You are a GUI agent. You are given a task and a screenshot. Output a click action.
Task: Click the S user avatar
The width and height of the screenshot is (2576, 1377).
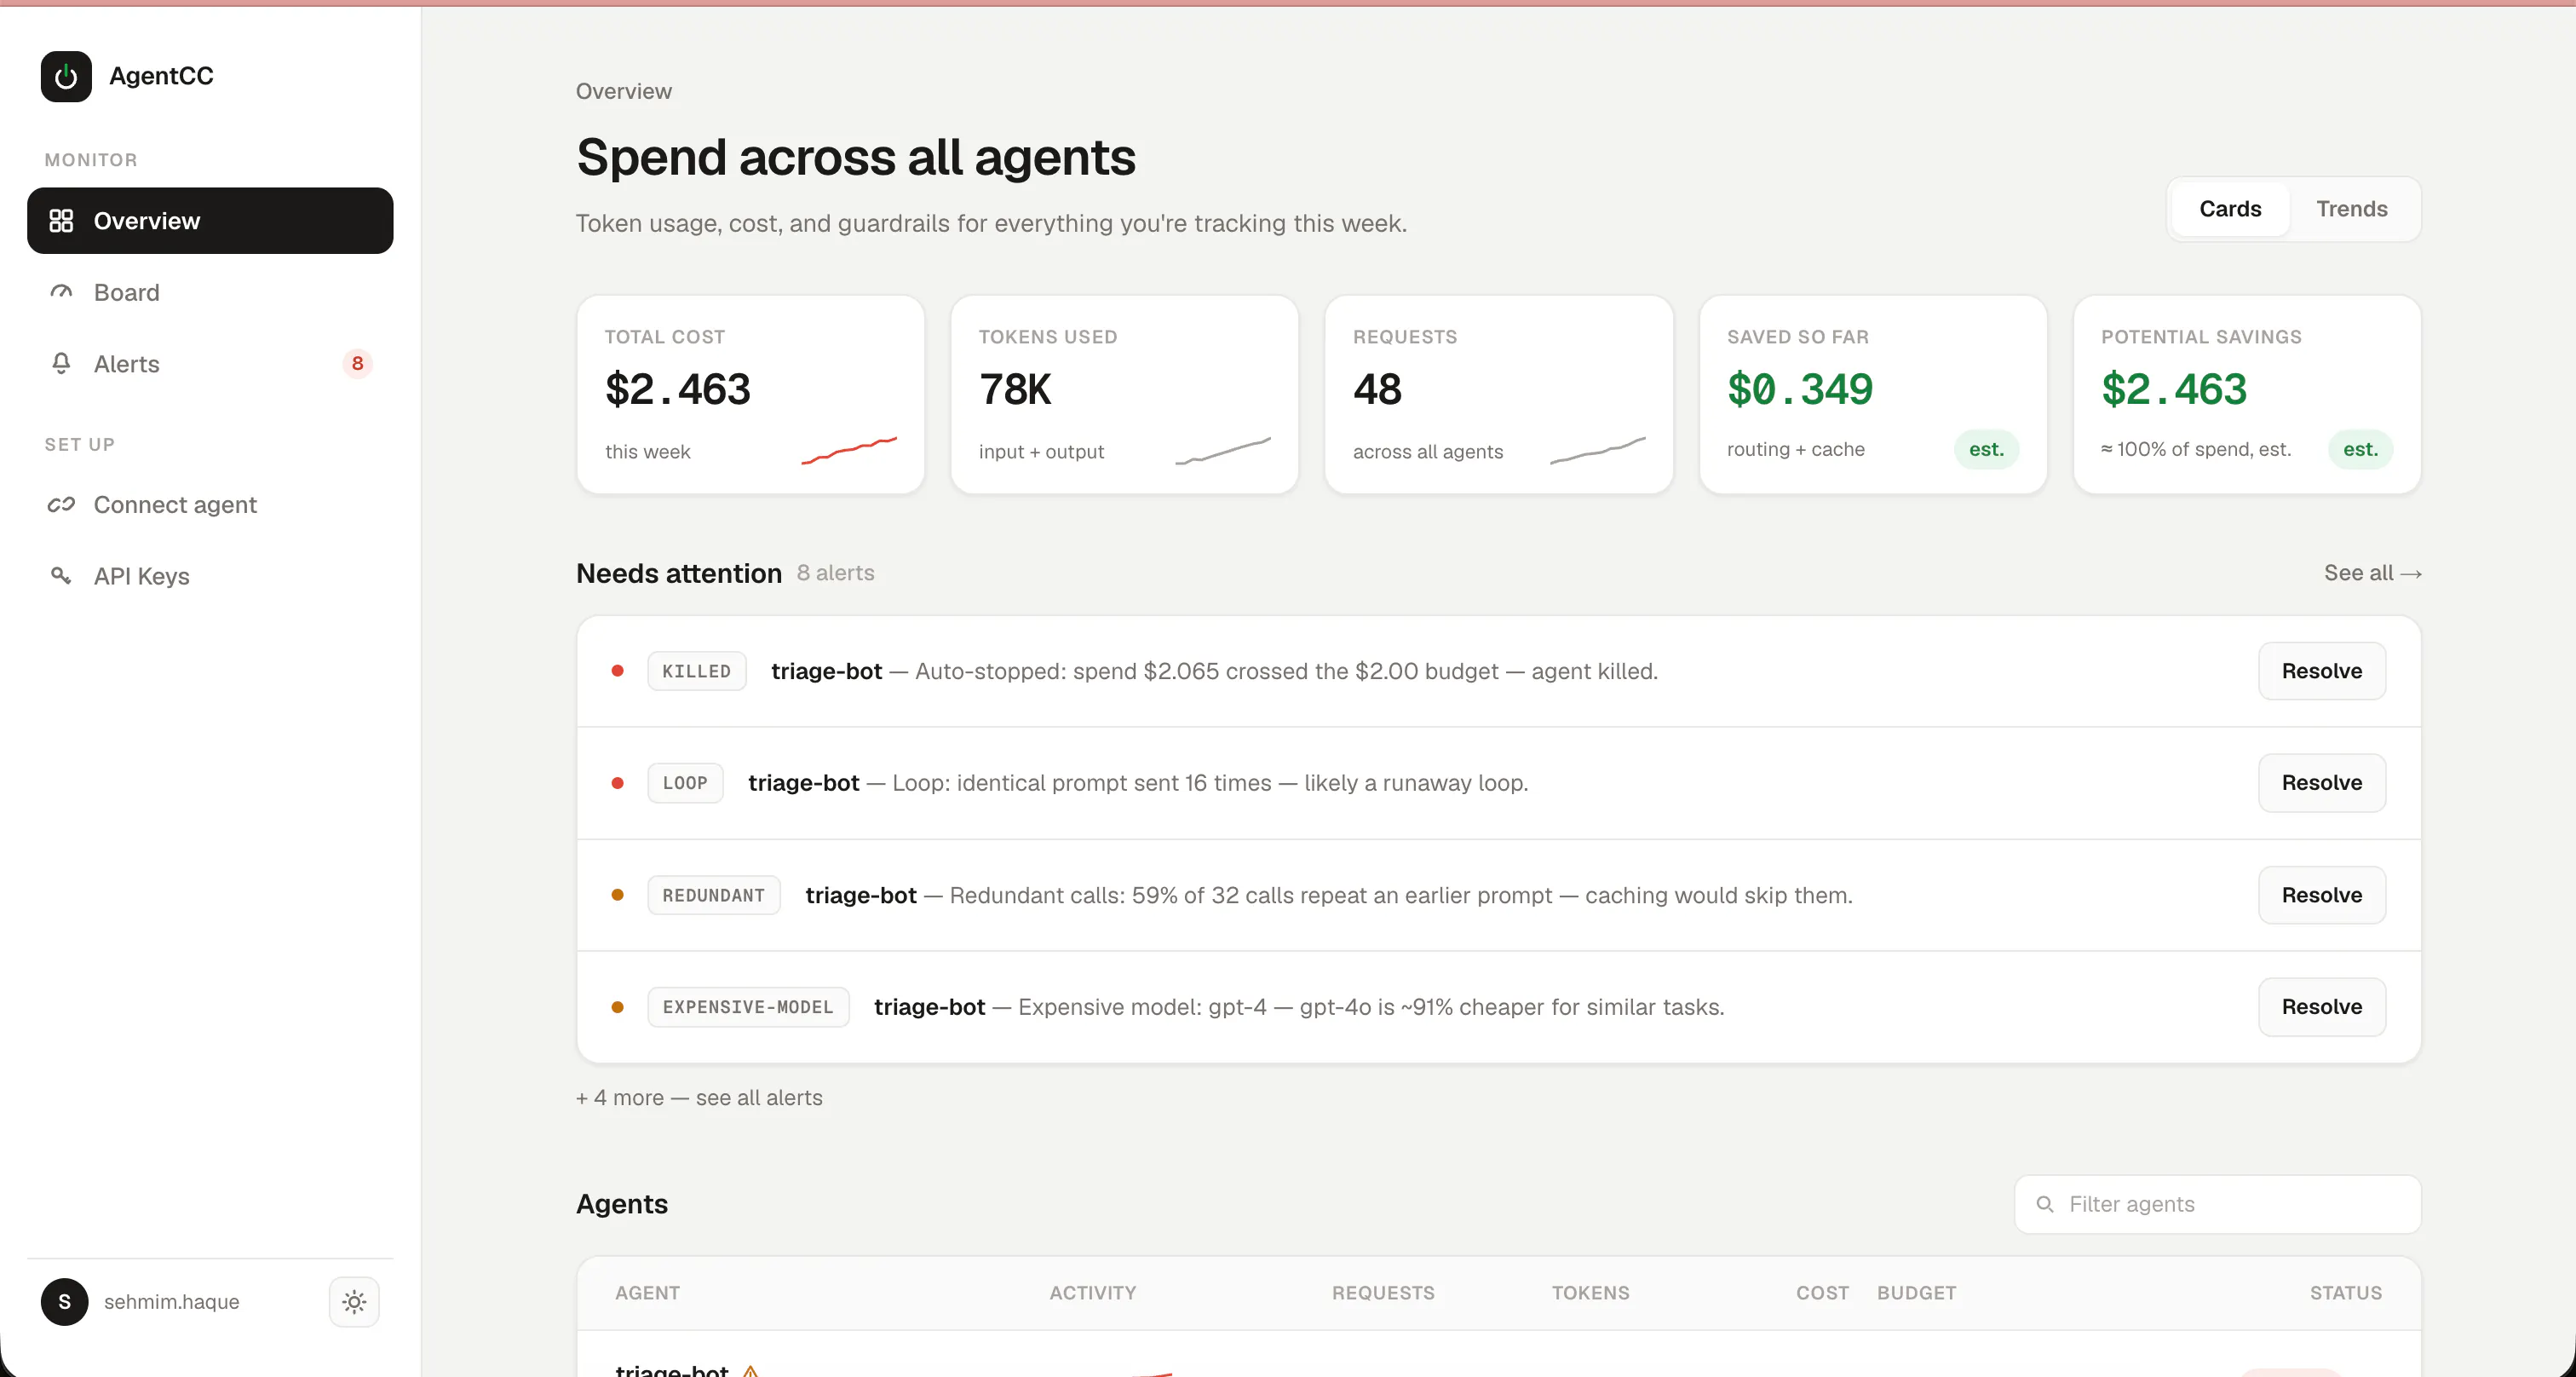(x=65, y=1302)
